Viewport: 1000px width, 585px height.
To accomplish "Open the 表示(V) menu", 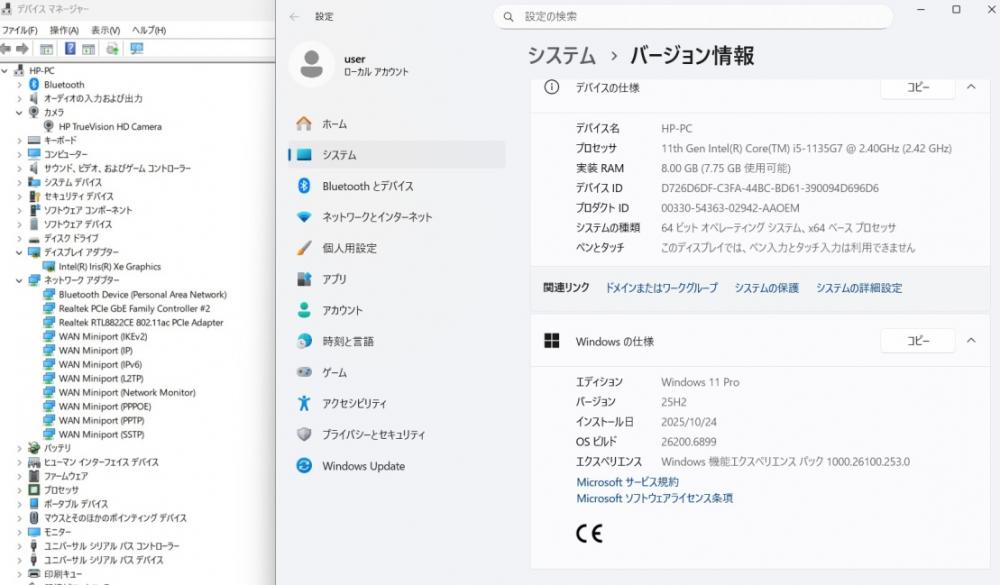I will [105, 30].
